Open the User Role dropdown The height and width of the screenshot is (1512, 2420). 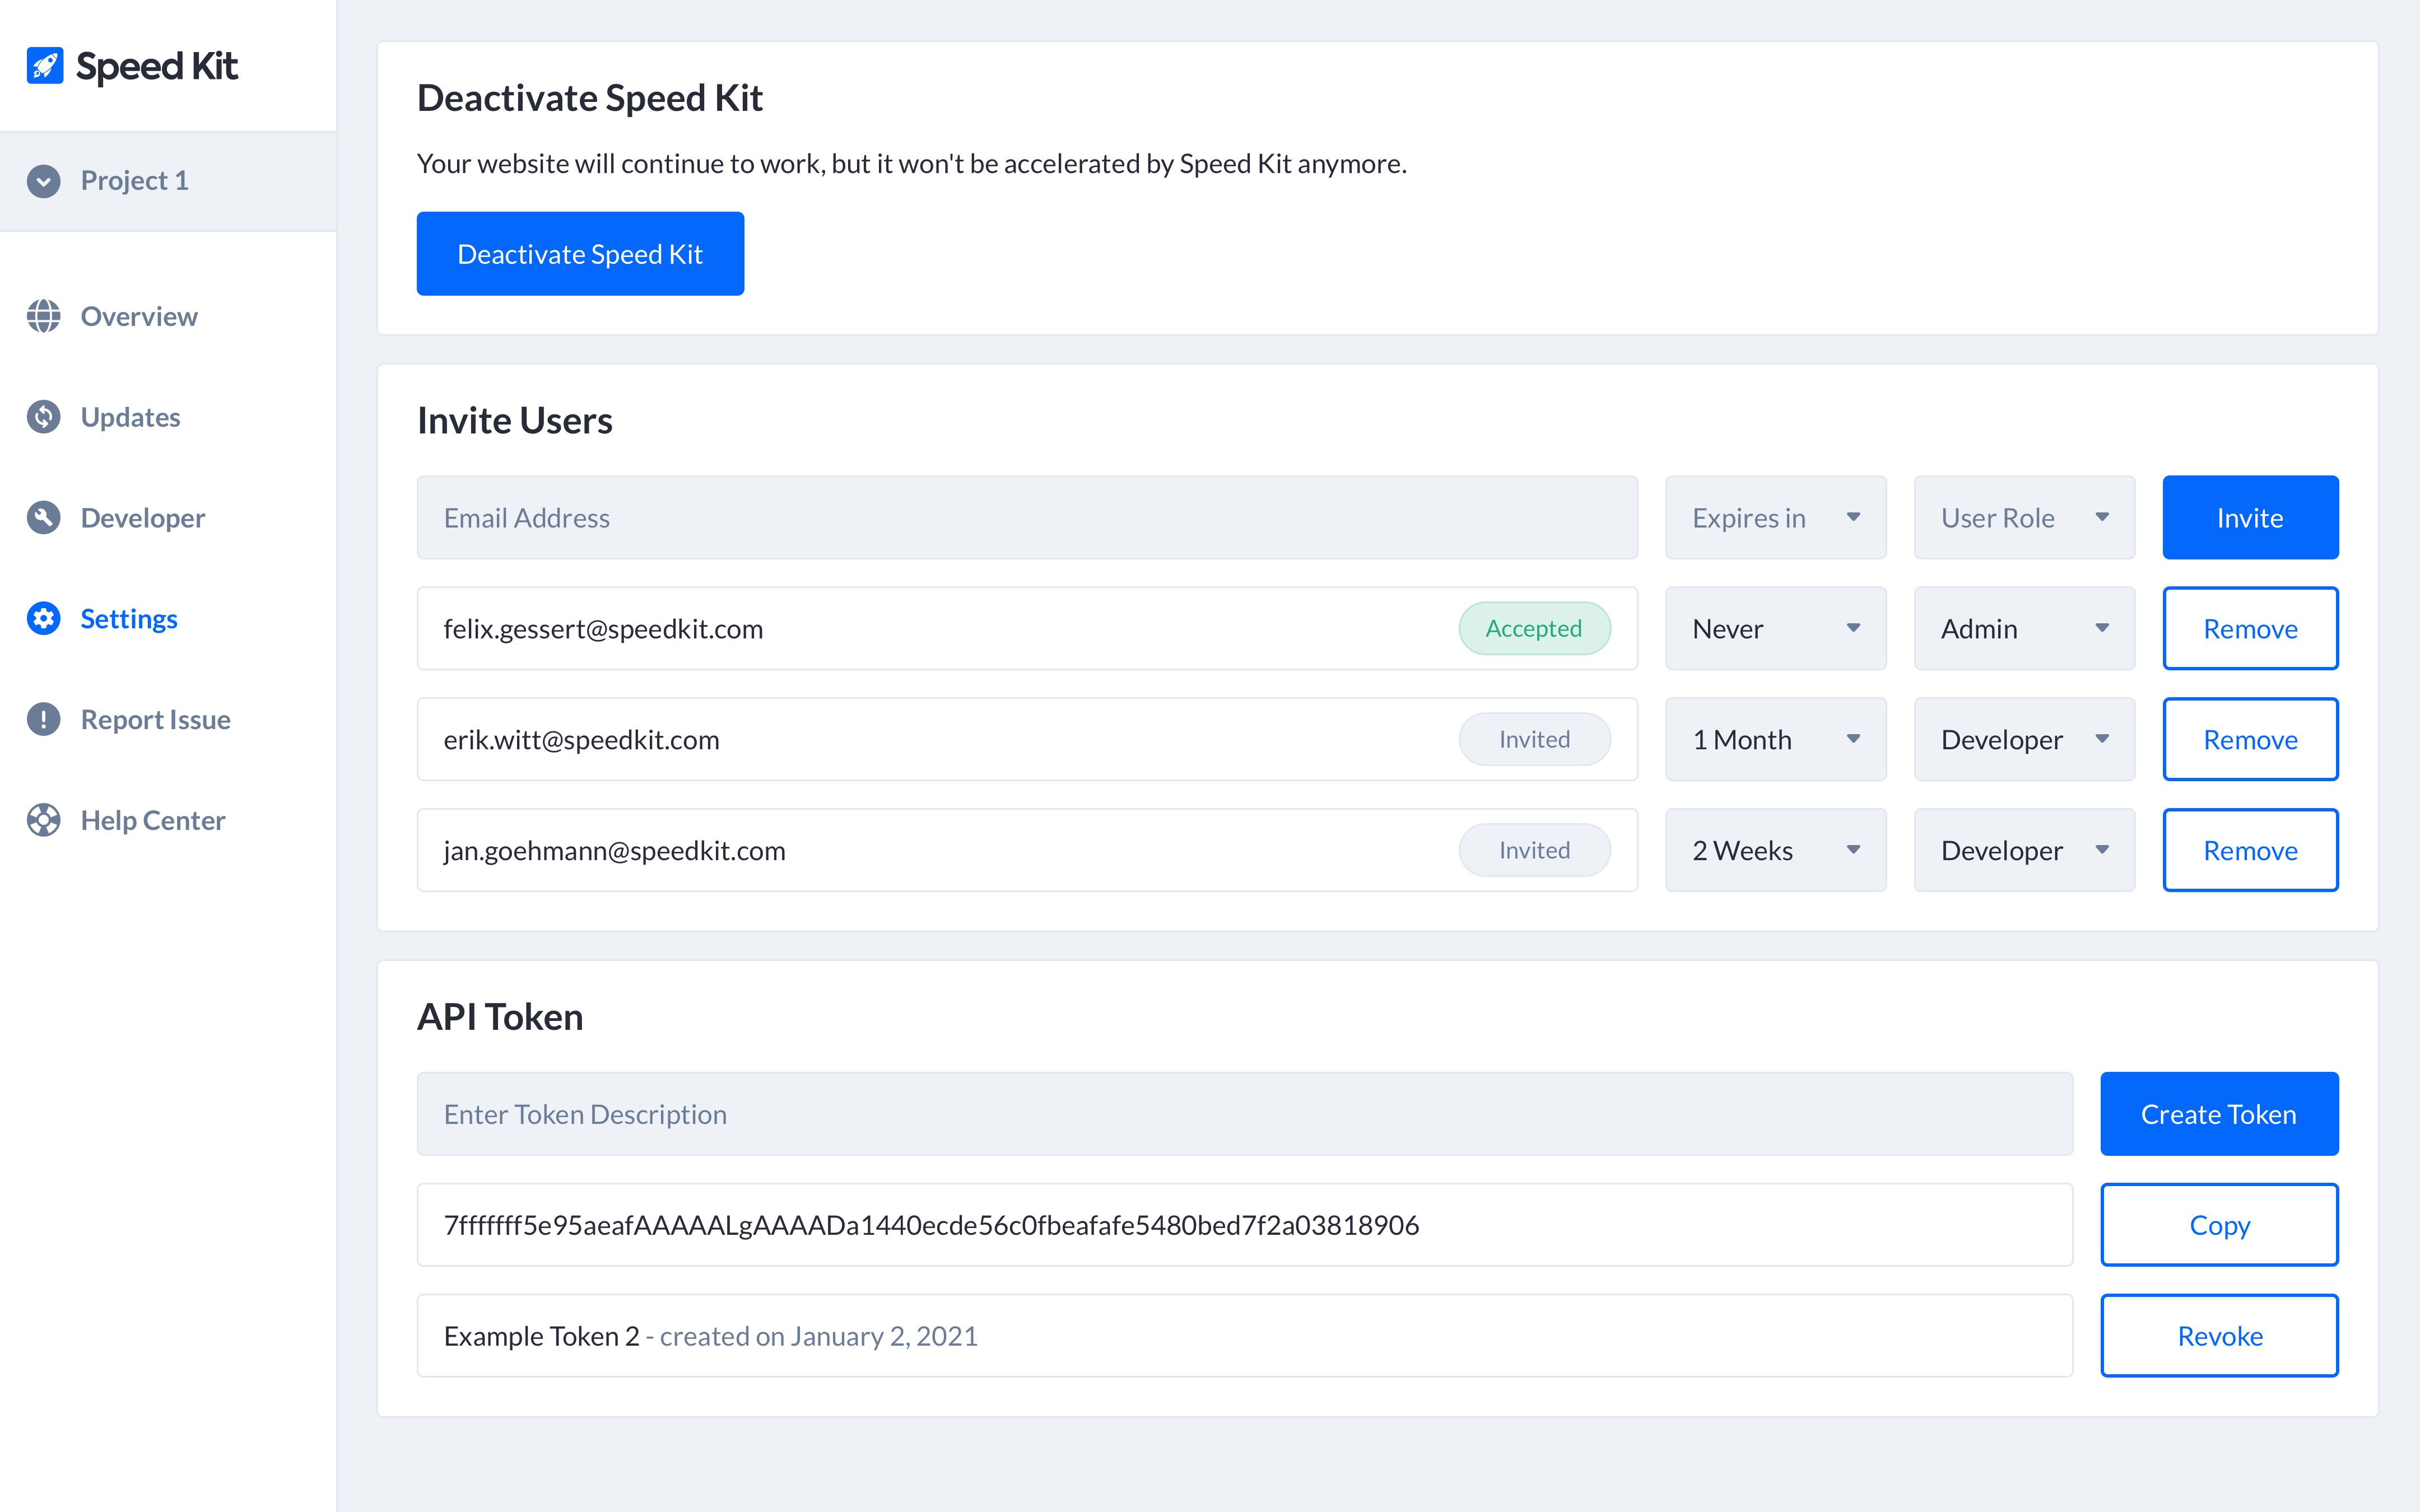coord(2024,518)
